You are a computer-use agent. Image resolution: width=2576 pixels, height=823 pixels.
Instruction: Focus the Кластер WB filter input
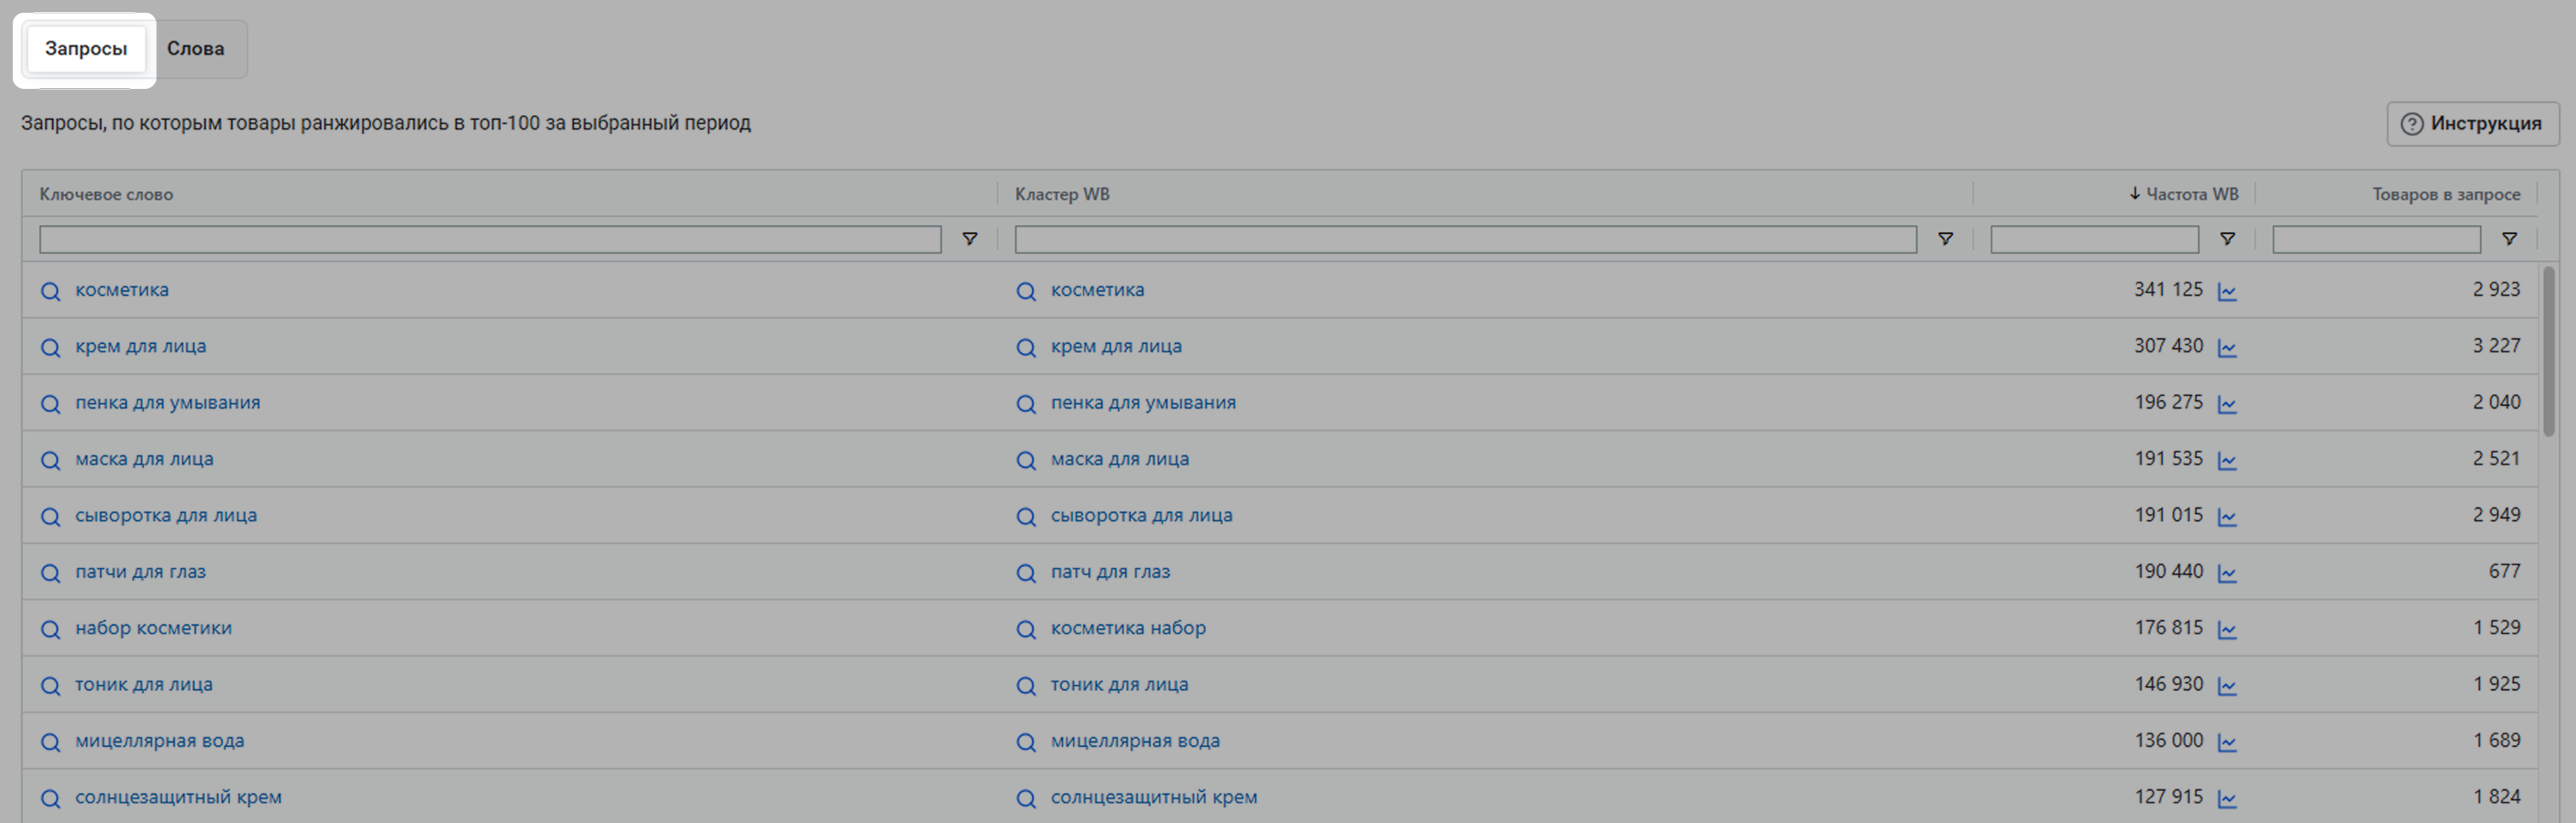click(1466, 239)
